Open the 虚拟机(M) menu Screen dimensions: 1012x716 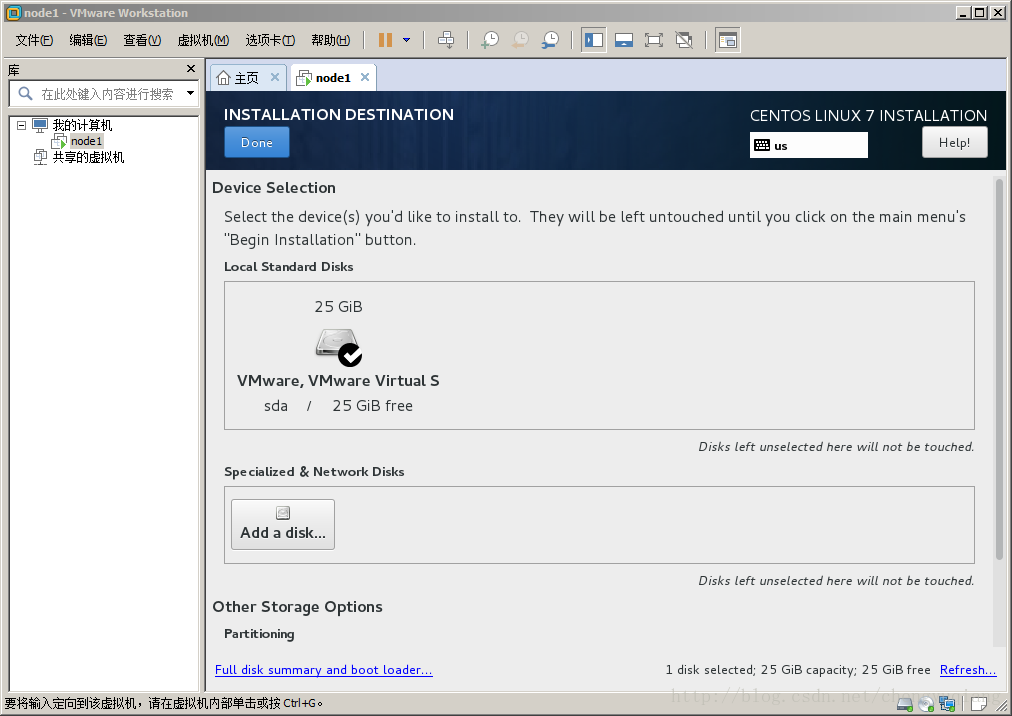coord(203,40)
